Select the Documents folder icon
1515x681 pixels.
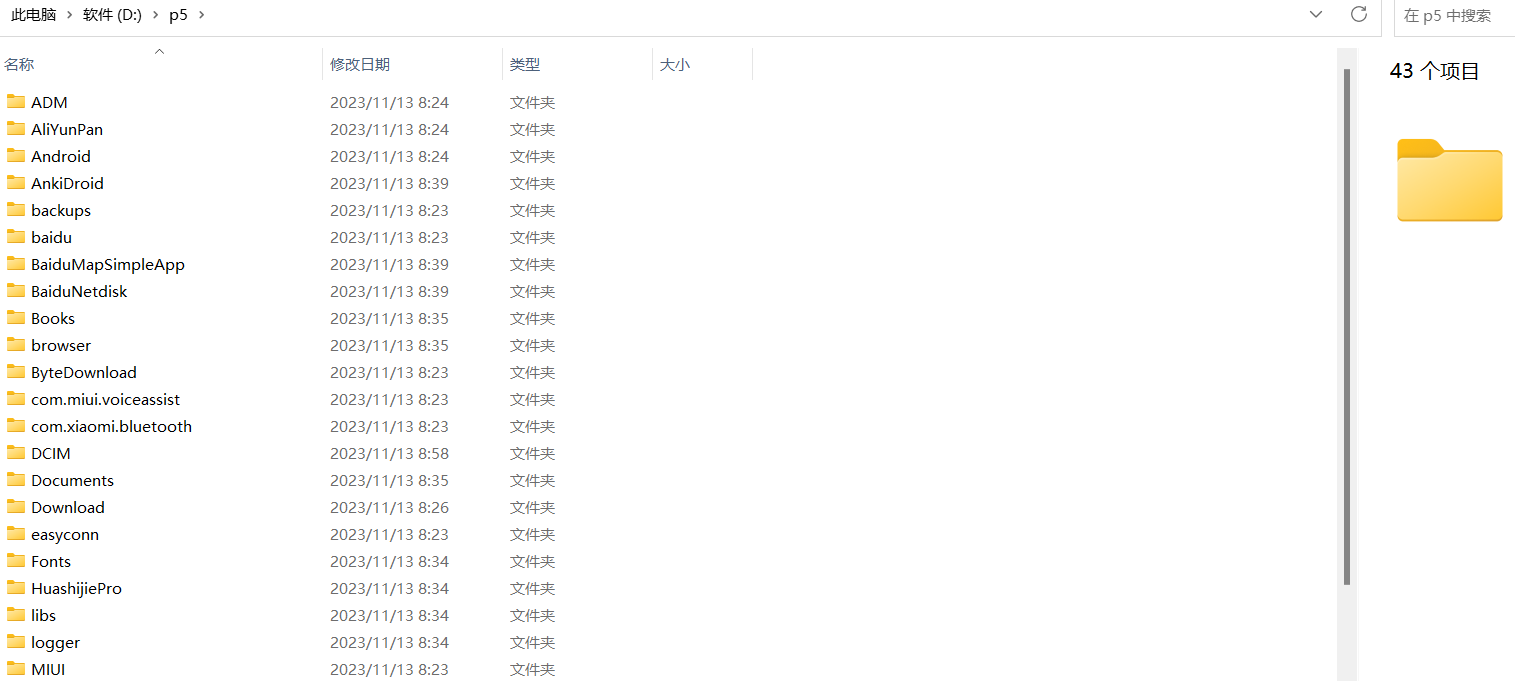pos(15,480)
